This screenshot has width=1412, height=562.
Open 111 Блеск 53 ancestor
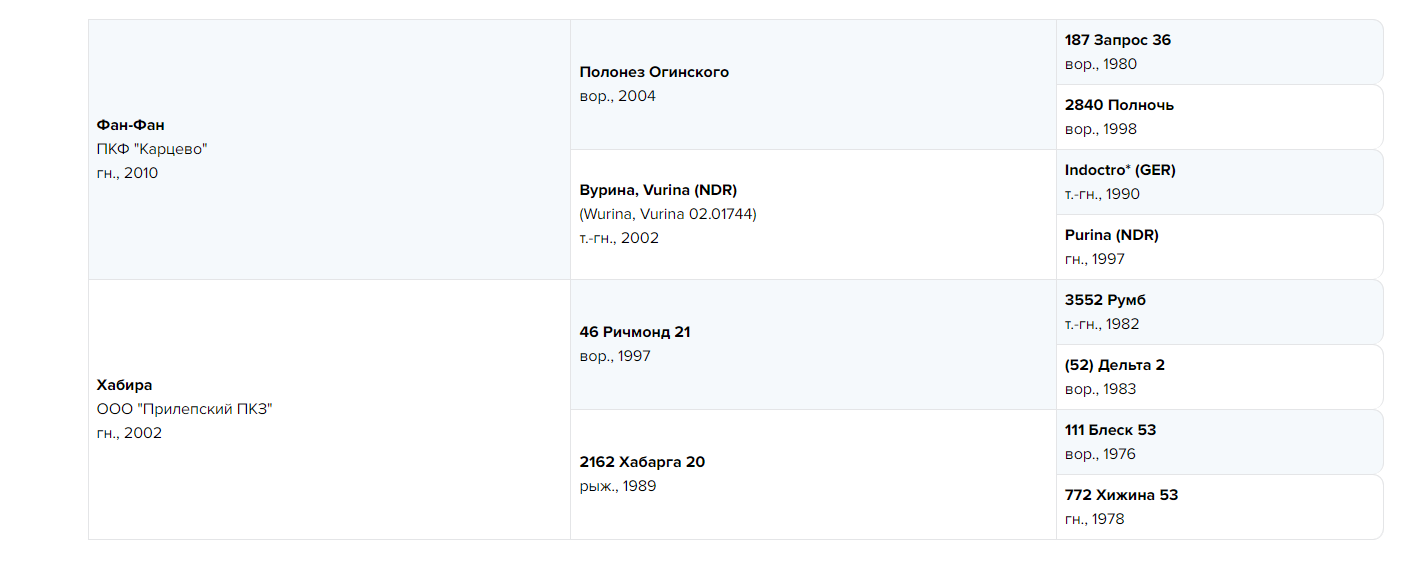(x=1110, y=430)
